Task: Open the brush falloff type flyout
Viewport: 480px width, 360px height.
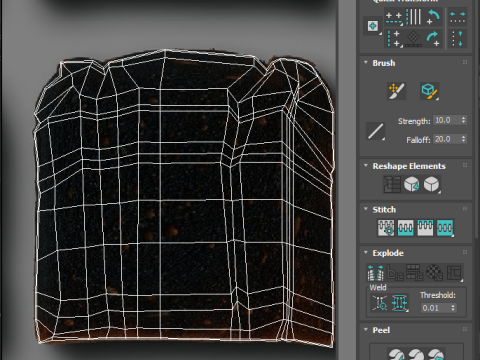Action: pyautogui.click(x=376, y=131)
